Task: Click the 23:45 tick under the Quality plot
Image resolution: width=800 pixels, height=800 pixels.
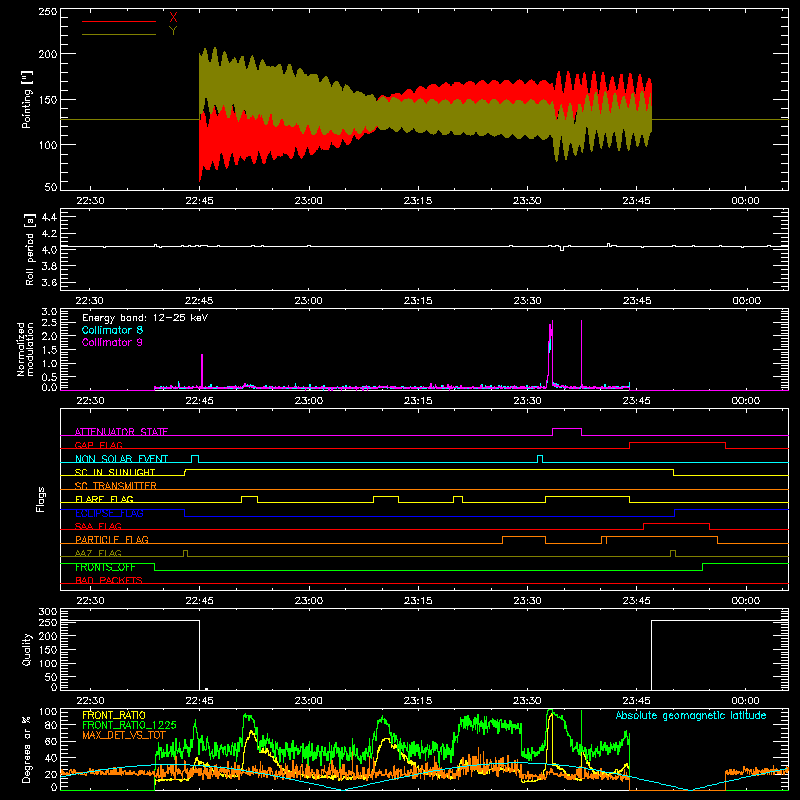Action: (636, 701)
